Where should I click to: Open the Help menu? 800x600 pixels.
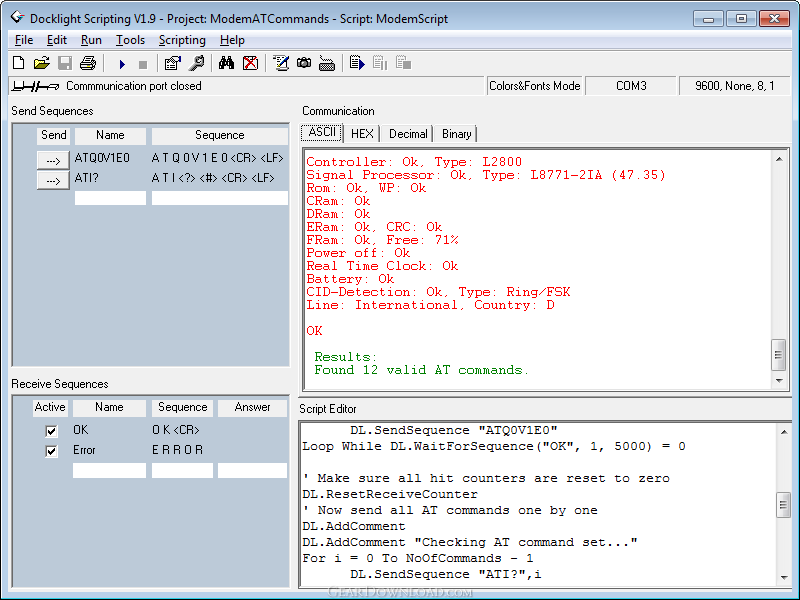click(232, 40)
